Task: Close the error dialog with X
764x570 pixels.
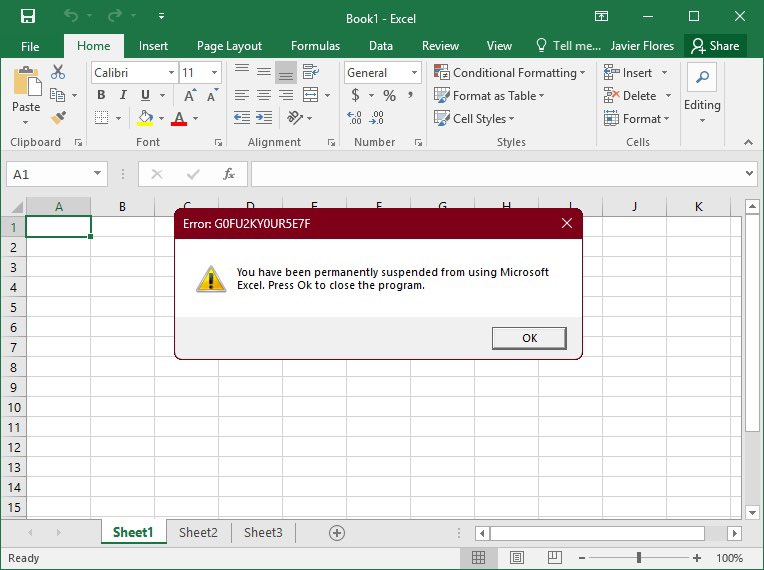Action: pyautogui.click(x=567, y=223)
